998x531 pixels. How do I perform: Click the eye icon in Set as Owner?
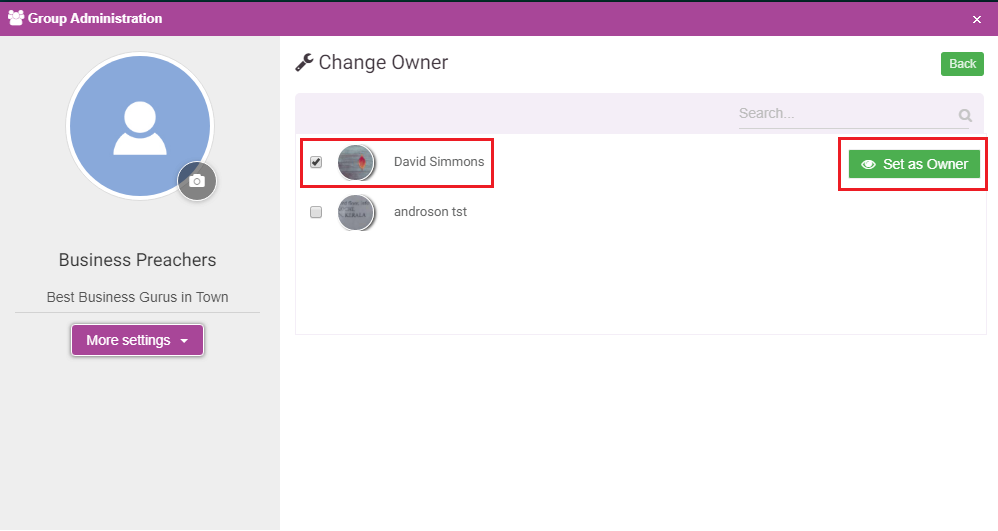tap(868, 164)
